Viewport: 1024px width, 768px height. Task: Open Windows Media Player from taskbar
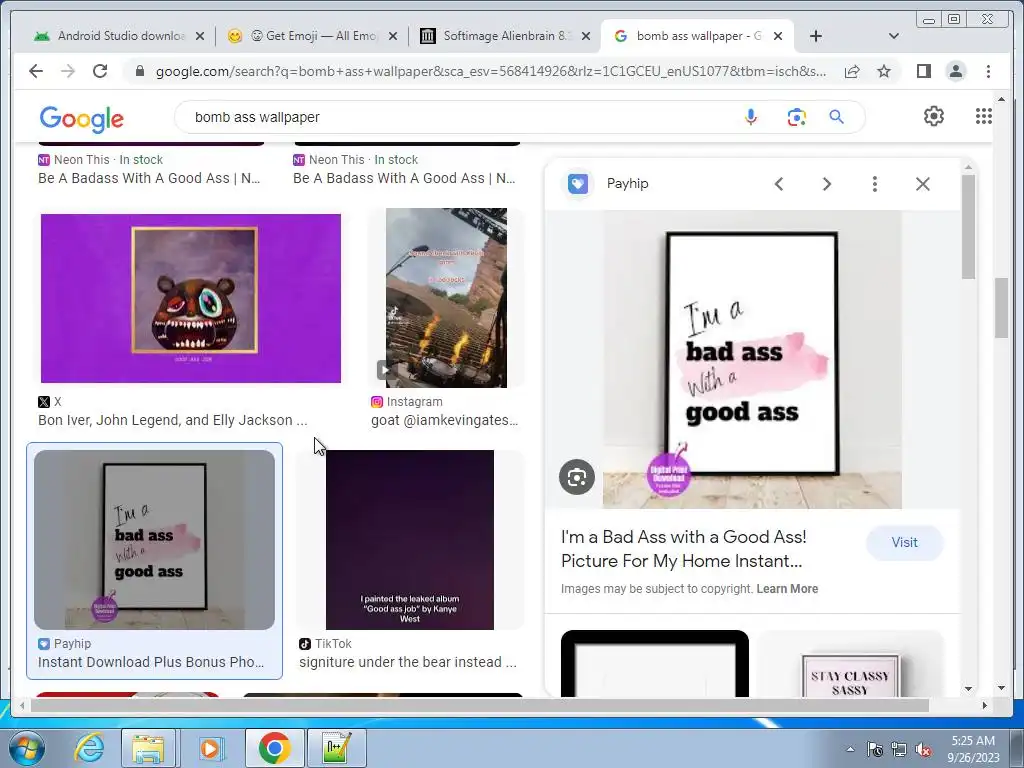click(210, 748)
